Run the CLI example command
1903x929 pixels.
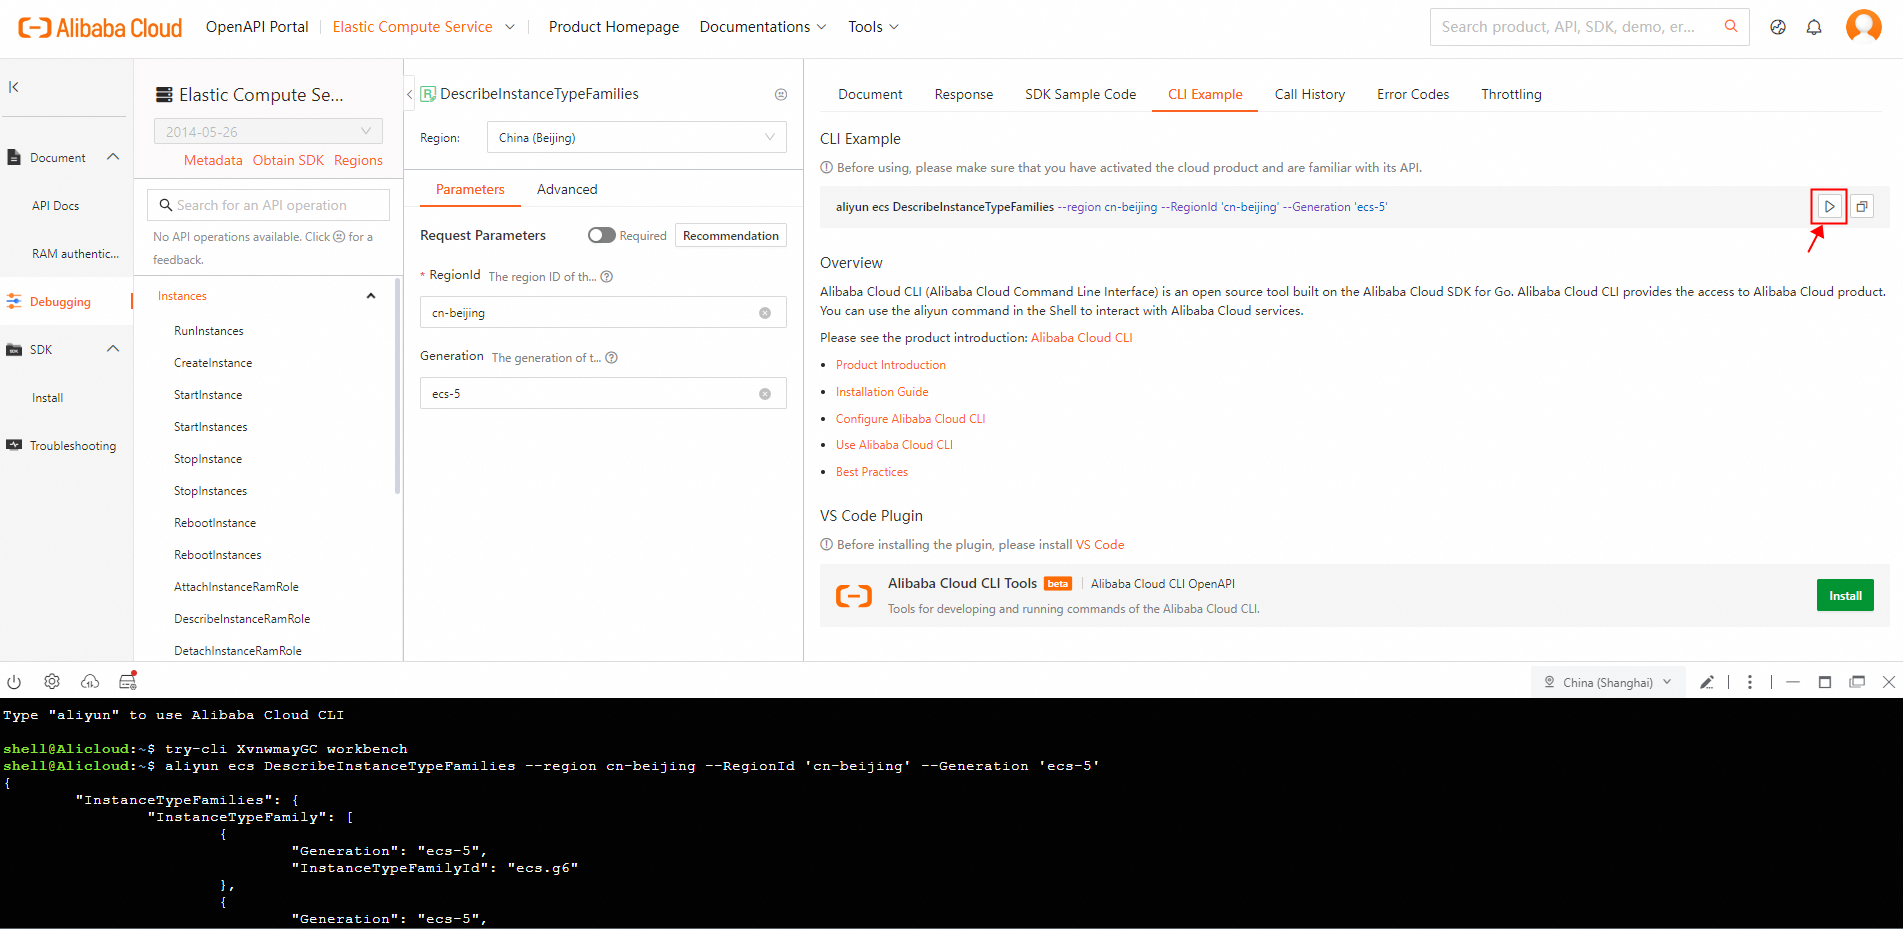point(1829,207)
